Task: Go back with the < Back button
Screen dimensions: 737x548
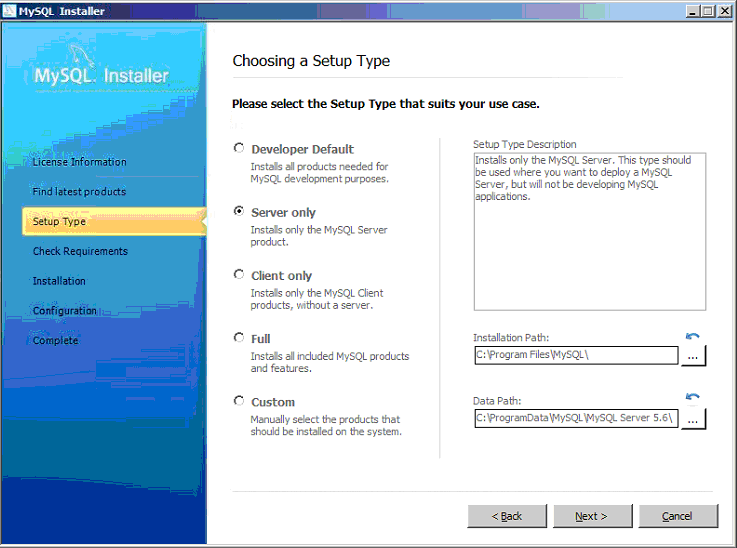Action: tap(507, 516)
